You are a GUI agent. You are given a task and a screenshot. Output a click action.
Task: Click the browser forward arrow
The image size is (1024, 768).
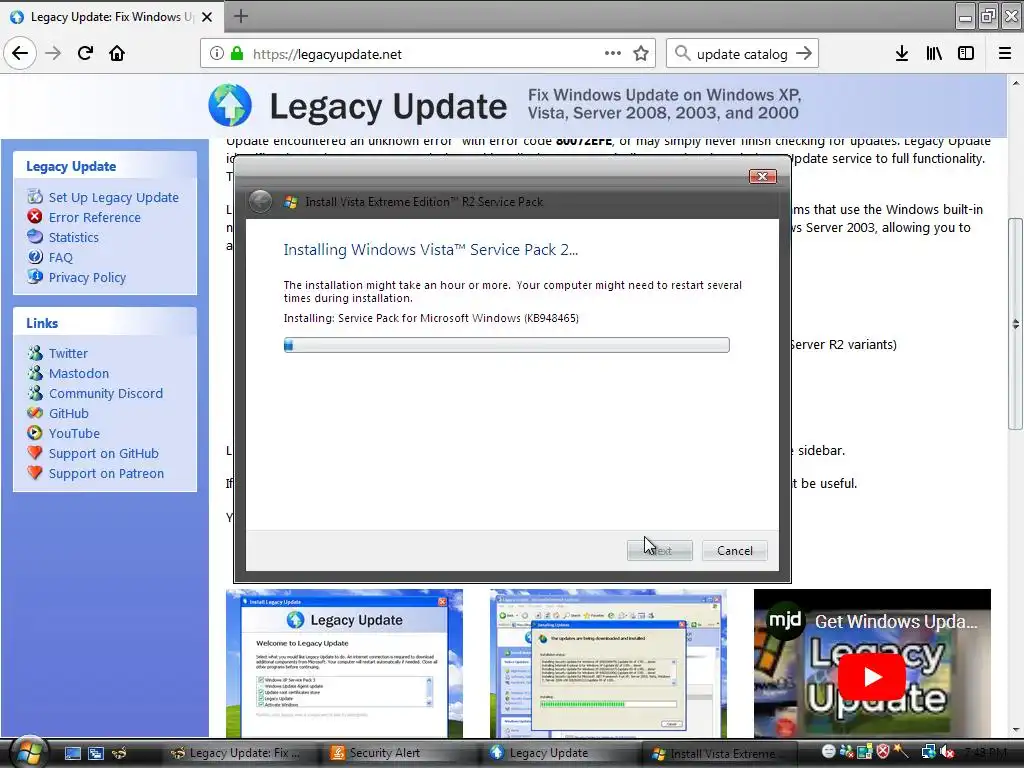tap(54, 53)
